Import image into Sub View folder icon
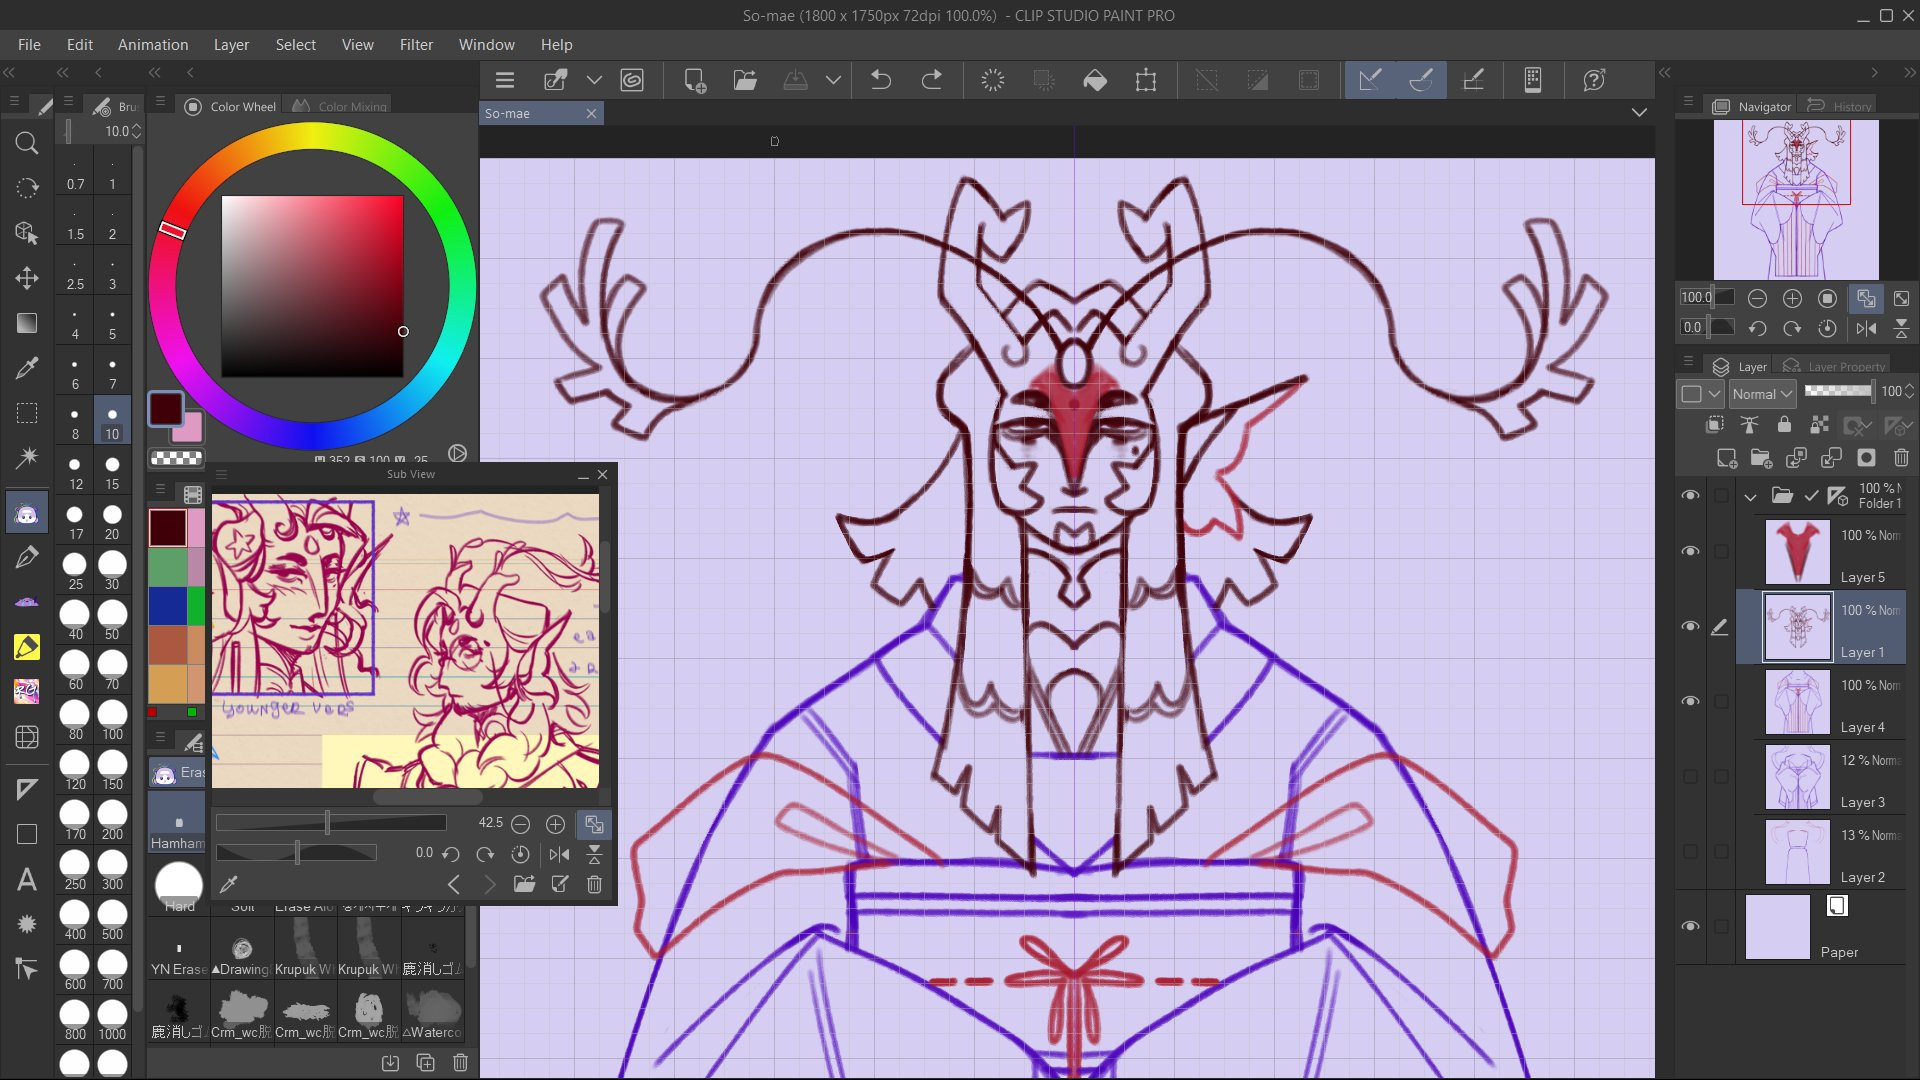Viewport: 1920px width, 1080px height. tap(524, 884)
